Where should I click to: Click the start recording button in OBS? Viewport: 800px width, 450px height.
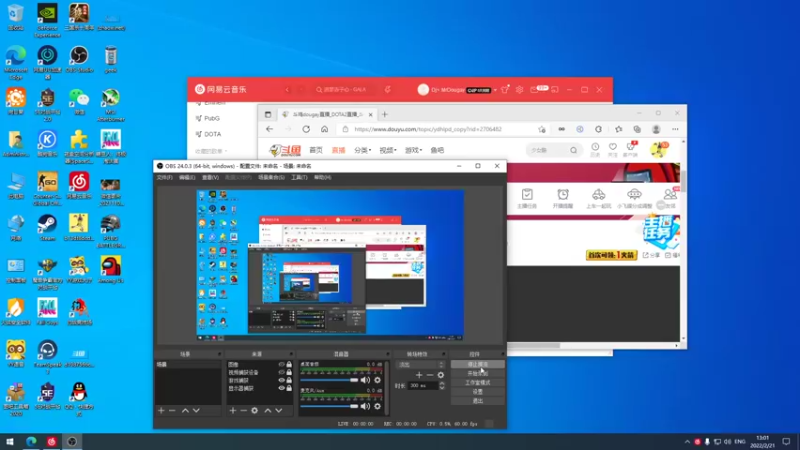[x=478, y=373]
